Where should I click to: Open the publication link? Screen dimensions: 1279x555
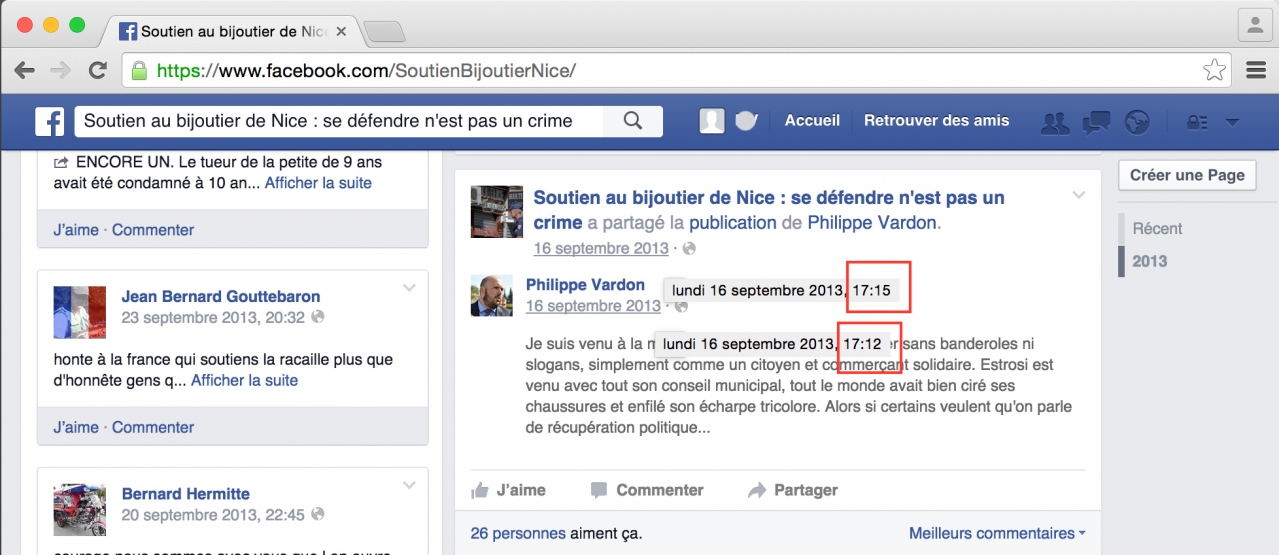click(x=733, y=222)
